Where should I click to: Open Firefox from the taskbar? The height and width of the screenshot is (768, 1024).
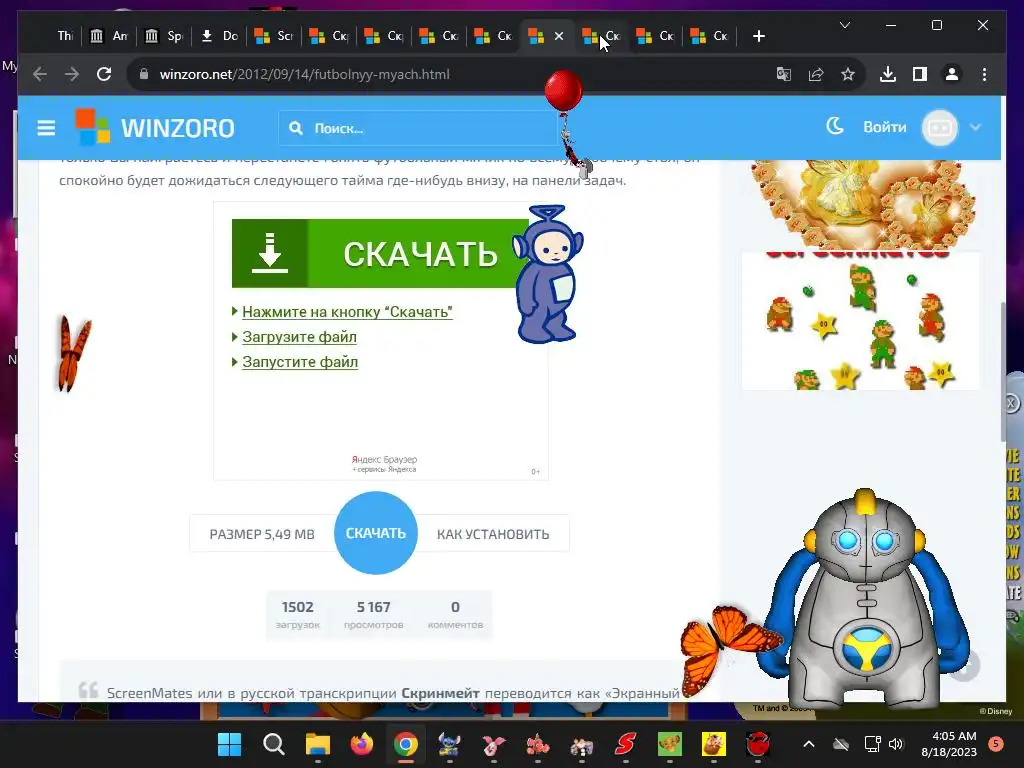tap(361, 744)
